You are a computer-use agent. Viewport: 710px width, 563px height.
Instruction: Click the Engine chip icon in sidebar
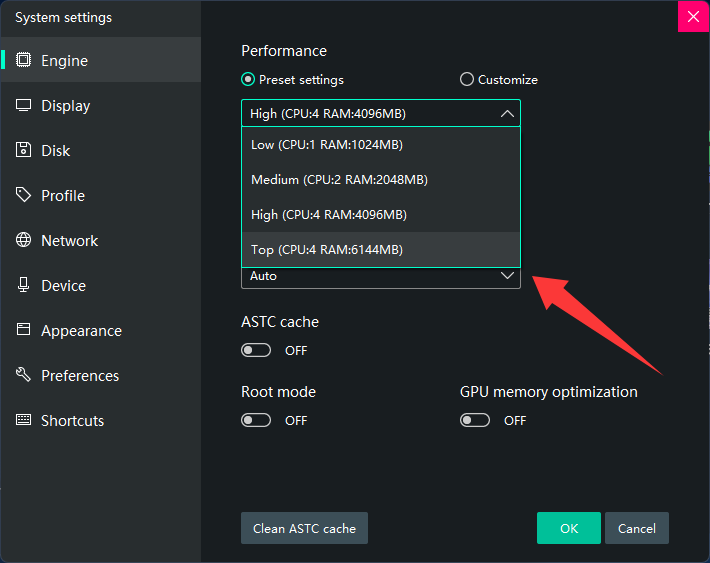(23, 60)
